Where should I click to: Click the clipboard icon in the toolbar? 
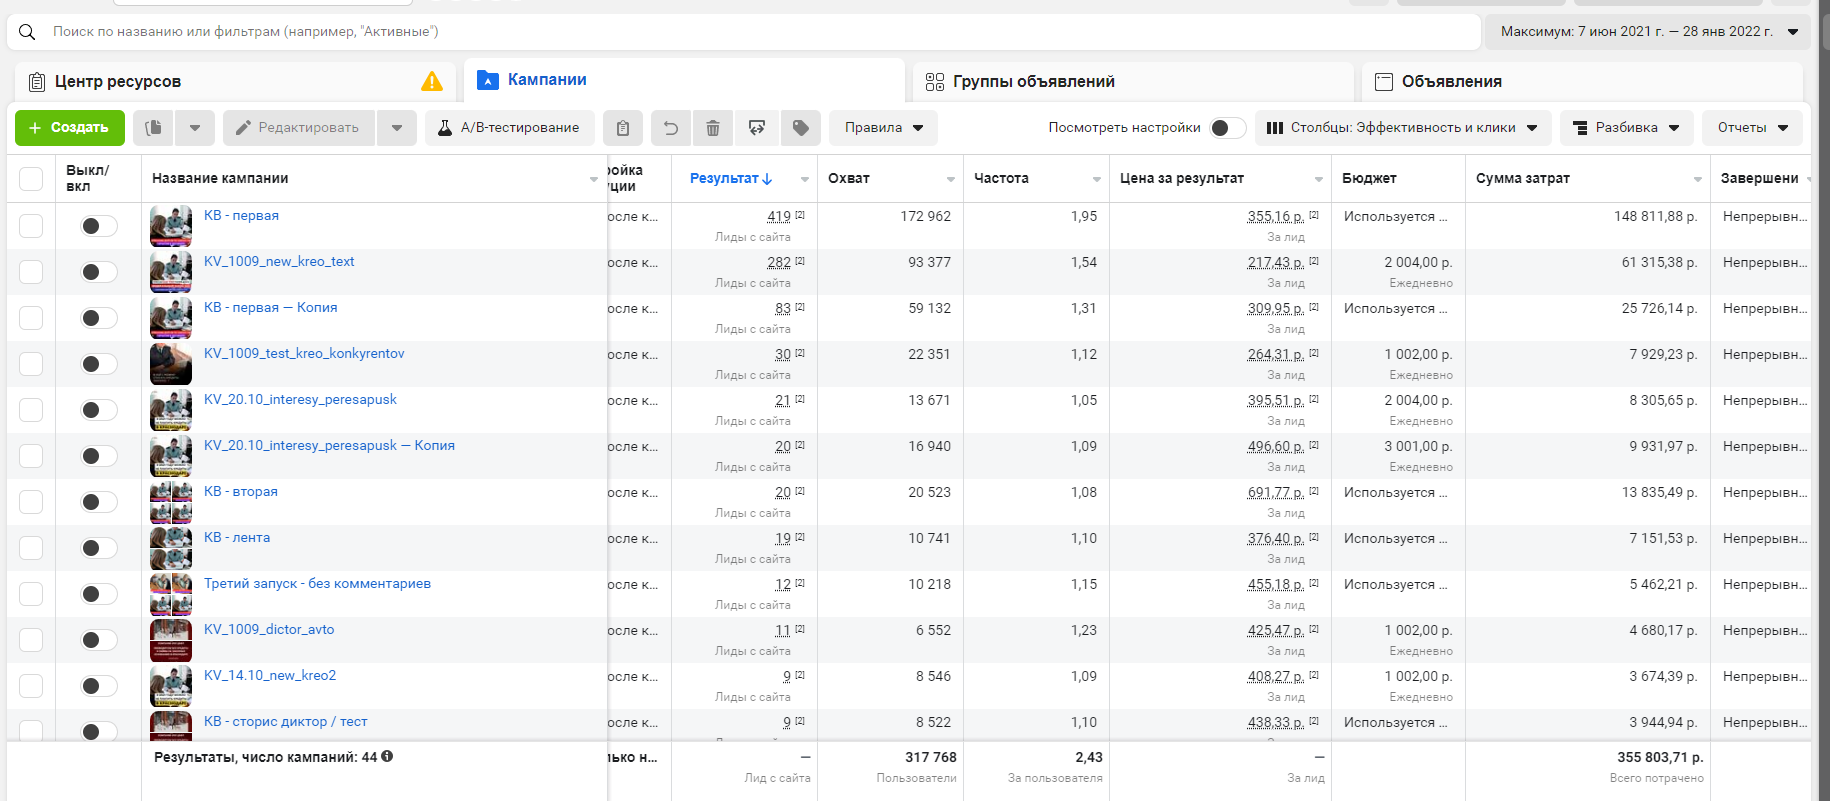(623, 128)
